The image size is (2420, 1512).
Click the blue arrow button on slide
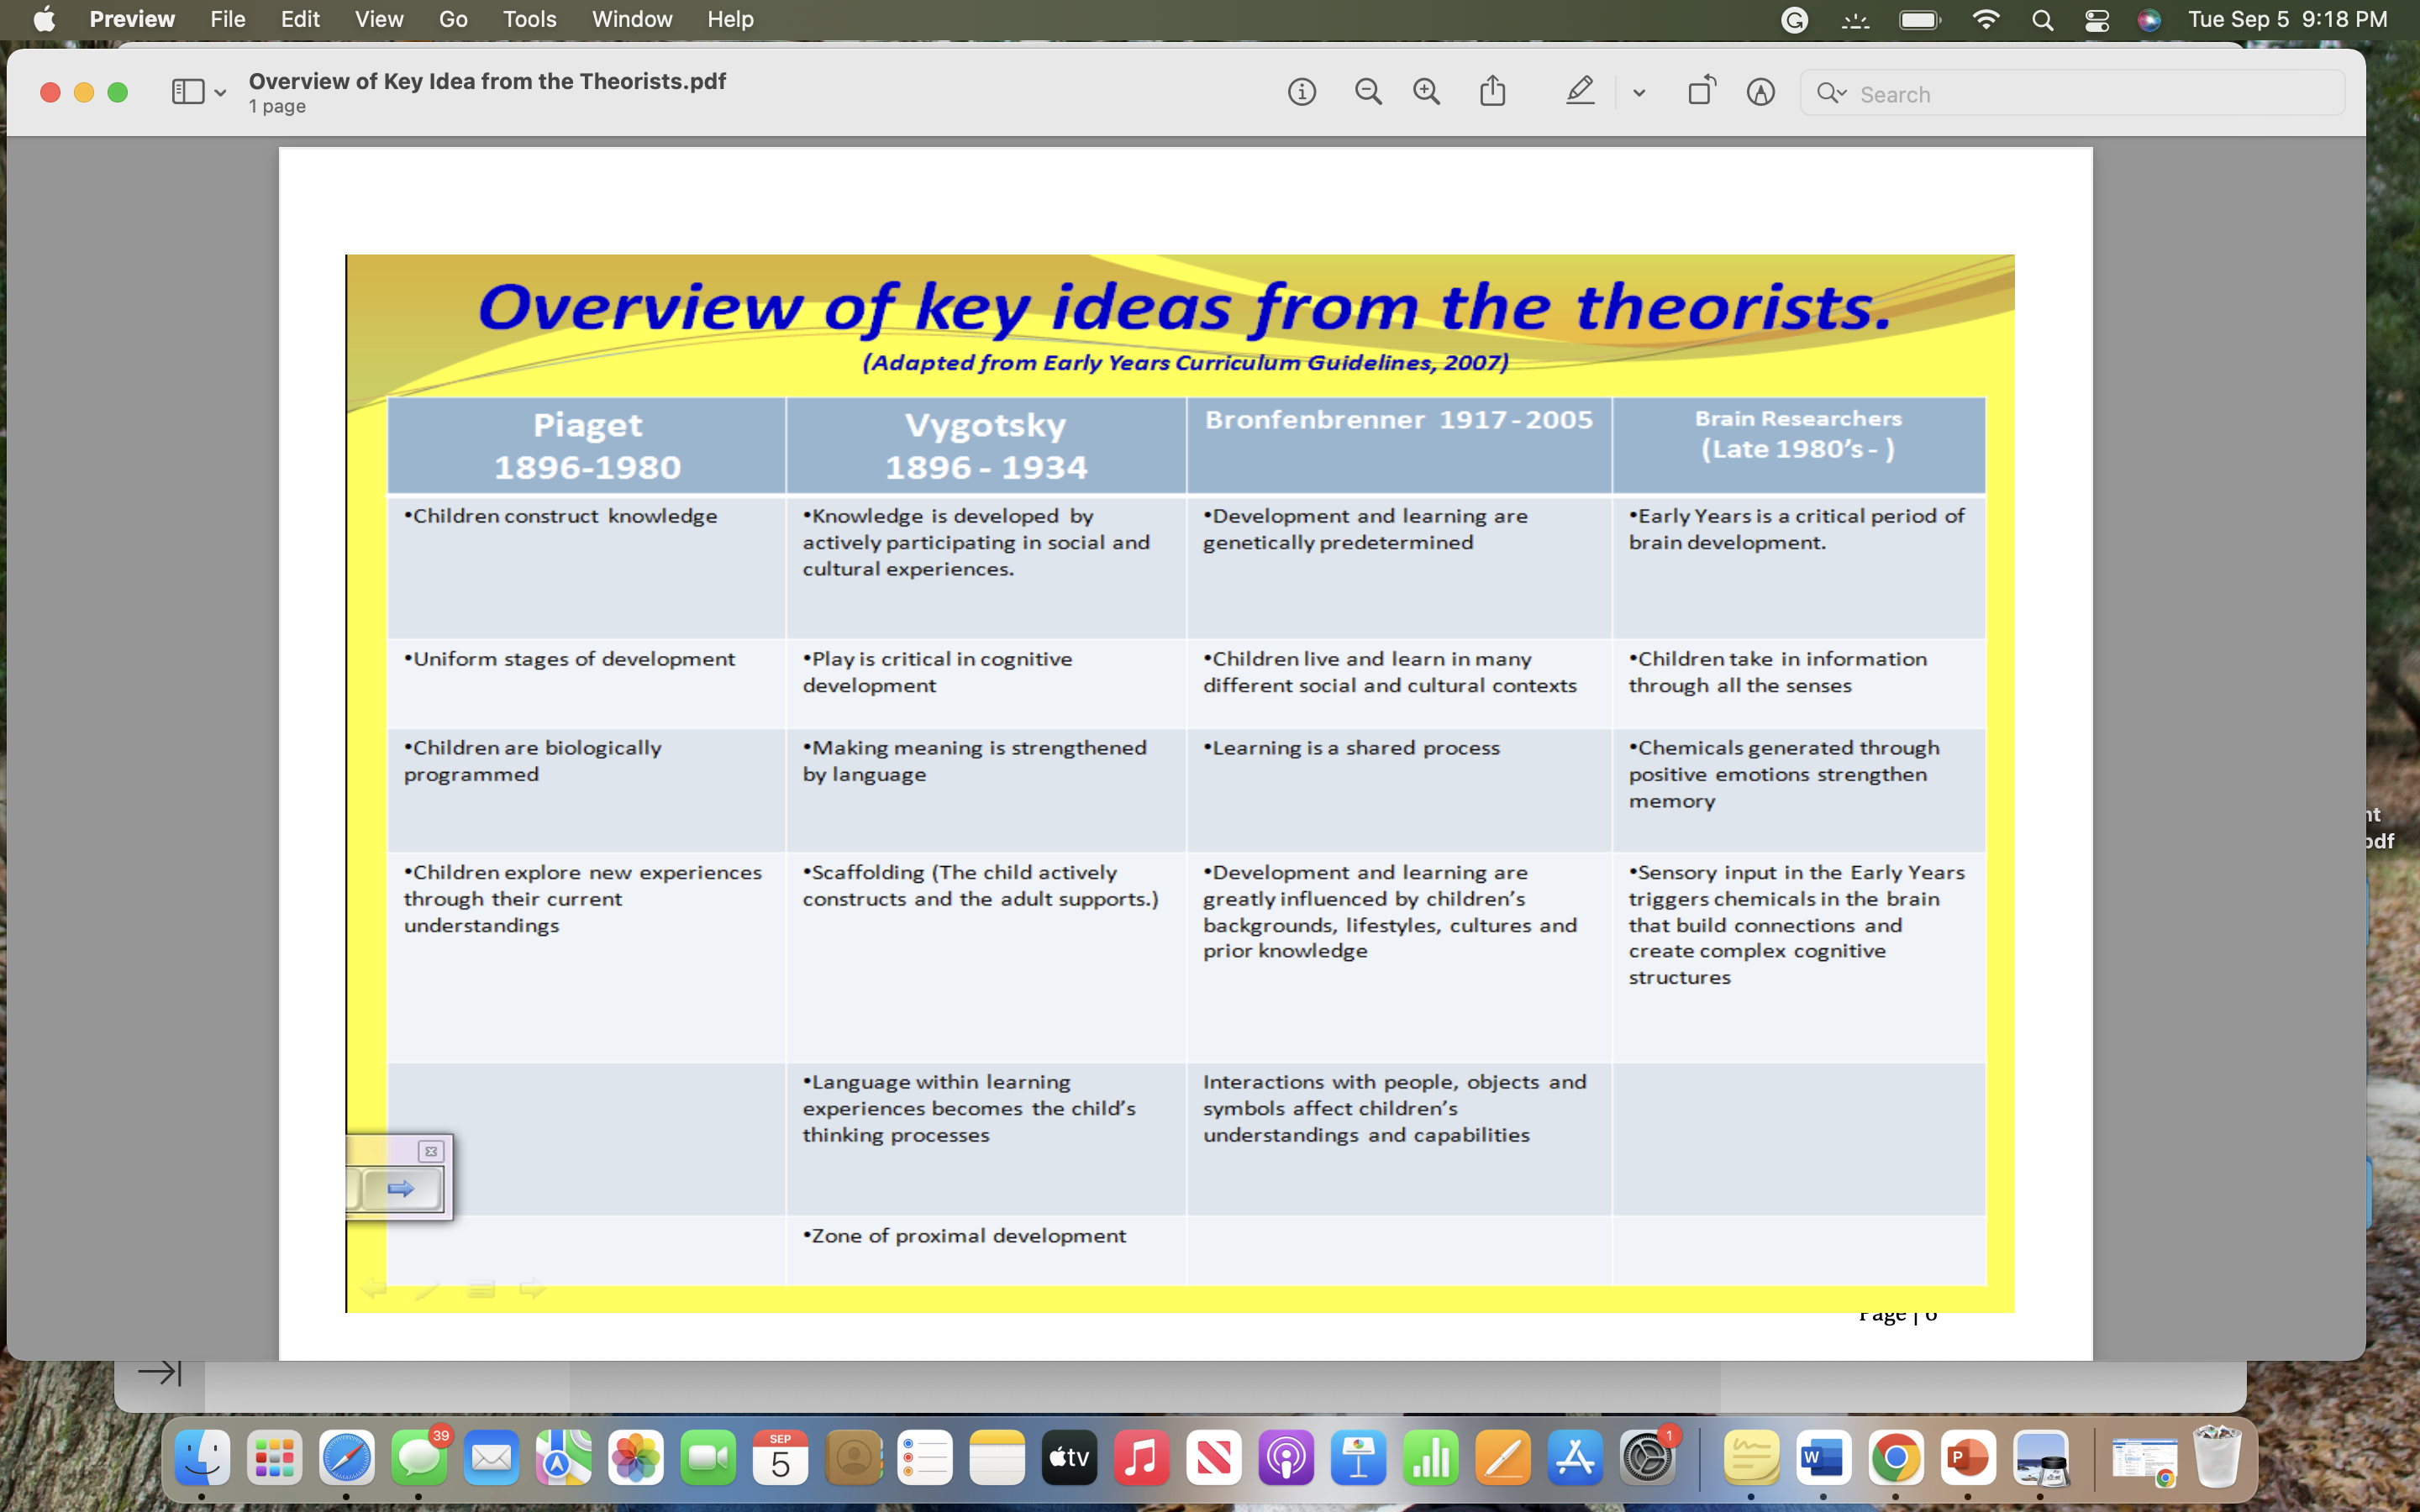coord(401,1188)
